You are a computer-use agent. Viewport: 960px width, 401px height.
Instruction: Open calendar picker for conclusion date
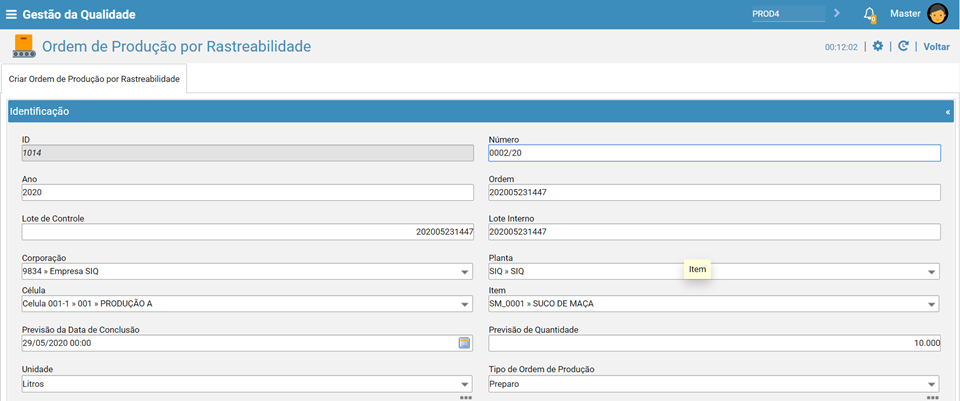(x=465, y=343)
